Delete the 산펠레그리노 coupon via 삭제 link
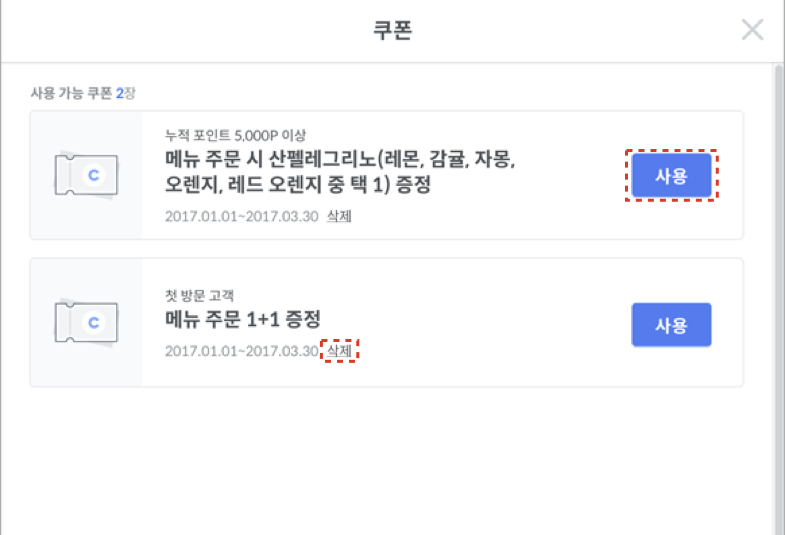The width and height of the screenshot is (785, 535). click(x=339, y=216)
